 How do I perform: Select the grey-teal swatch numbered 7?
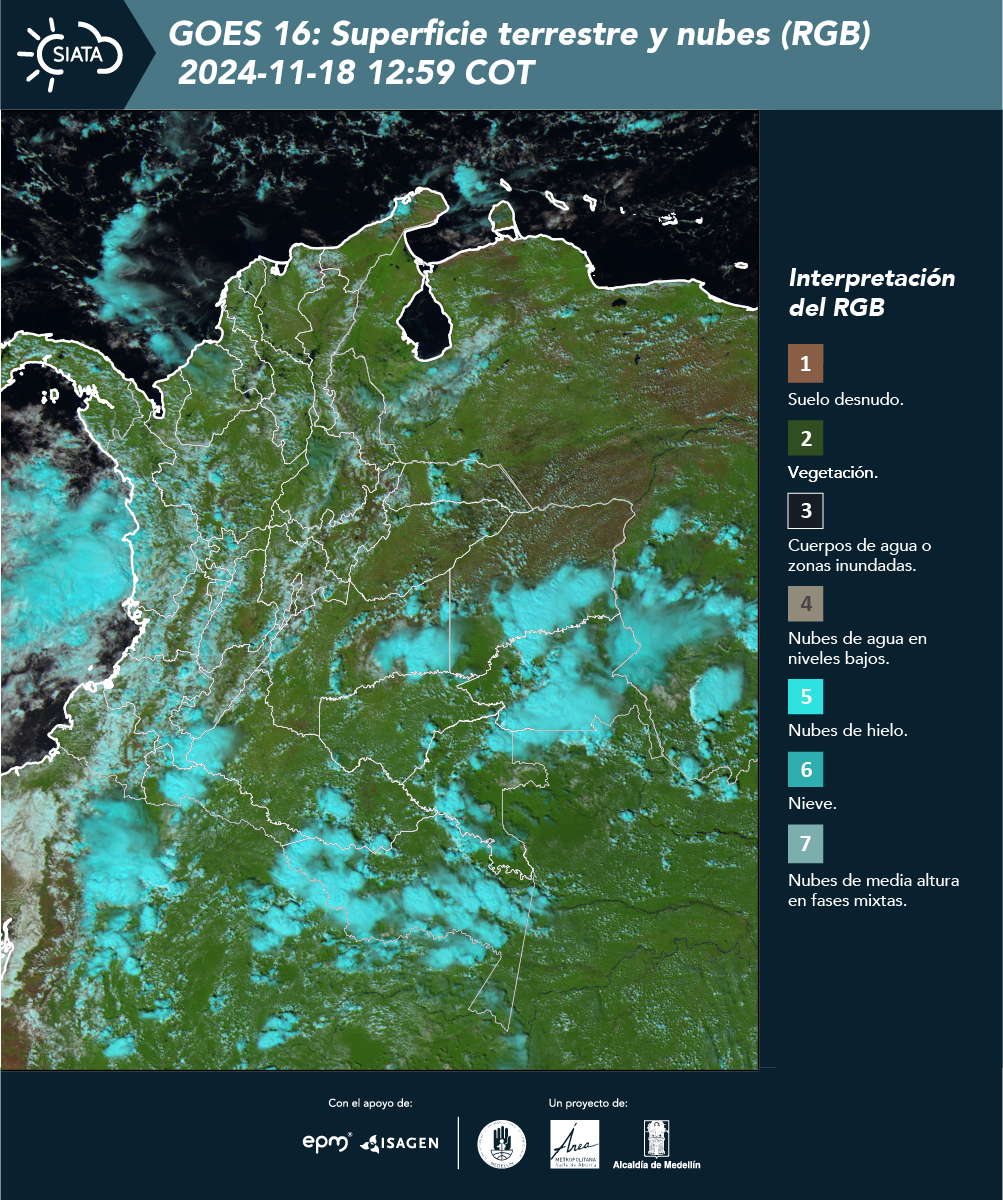pyautogui.click(x=805, y=844)
